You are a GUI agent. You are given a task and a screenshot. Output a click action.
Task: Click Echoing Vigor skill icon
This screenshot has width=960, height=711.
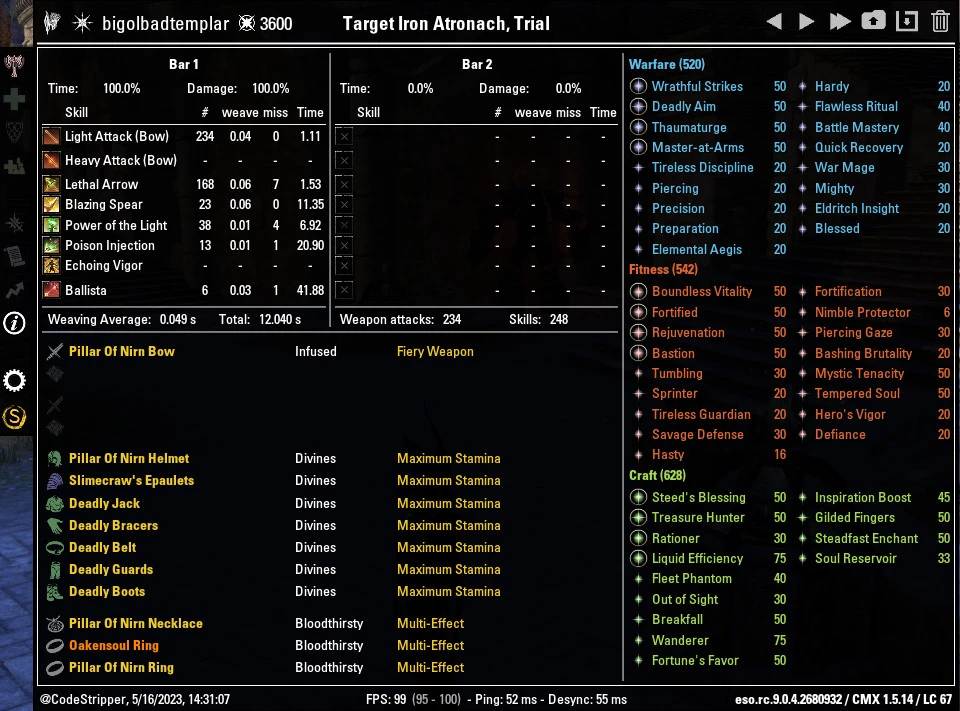pyautogui.click(x=51, y=266)
